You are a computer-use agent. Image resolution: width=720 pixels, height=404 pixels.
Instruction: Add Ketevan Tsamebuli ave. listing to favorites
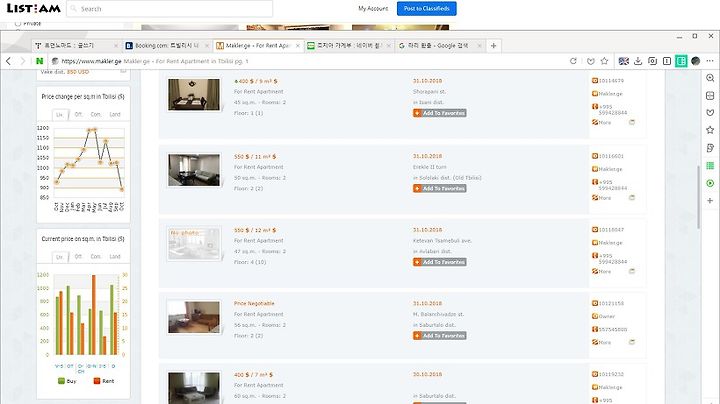coord(439,262)
